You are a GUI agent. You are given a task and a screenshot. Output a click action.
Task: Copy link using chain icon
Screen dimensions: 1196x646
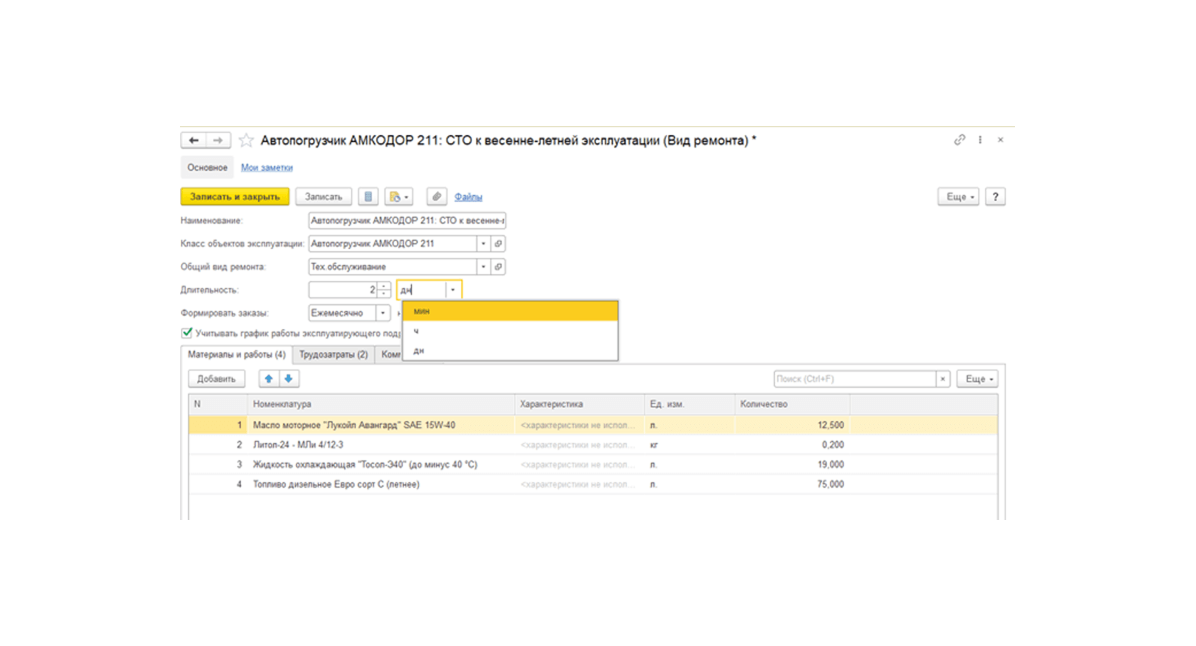point(959,140)
